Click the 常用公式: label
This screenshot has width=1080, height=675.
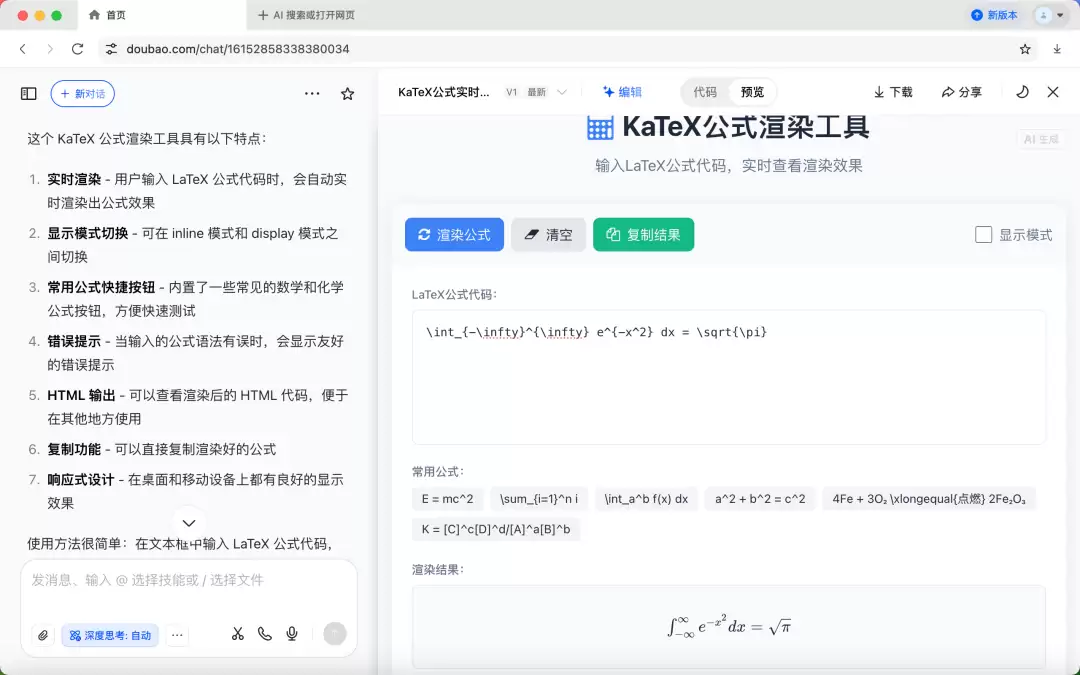(x=438, y=472)
